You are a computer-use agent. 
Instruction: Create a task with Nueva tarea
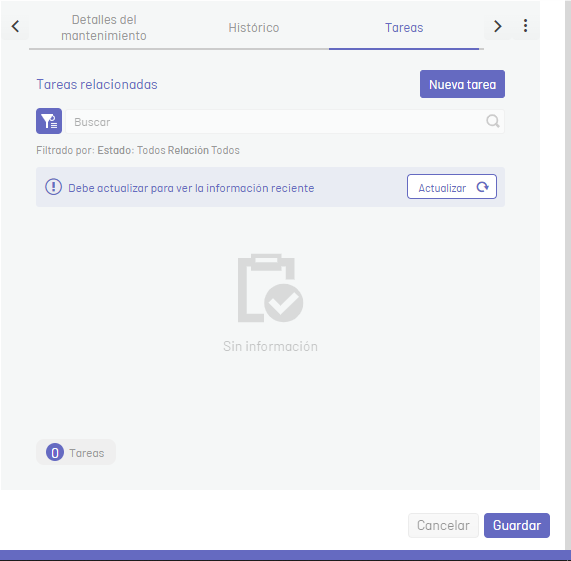462,84
